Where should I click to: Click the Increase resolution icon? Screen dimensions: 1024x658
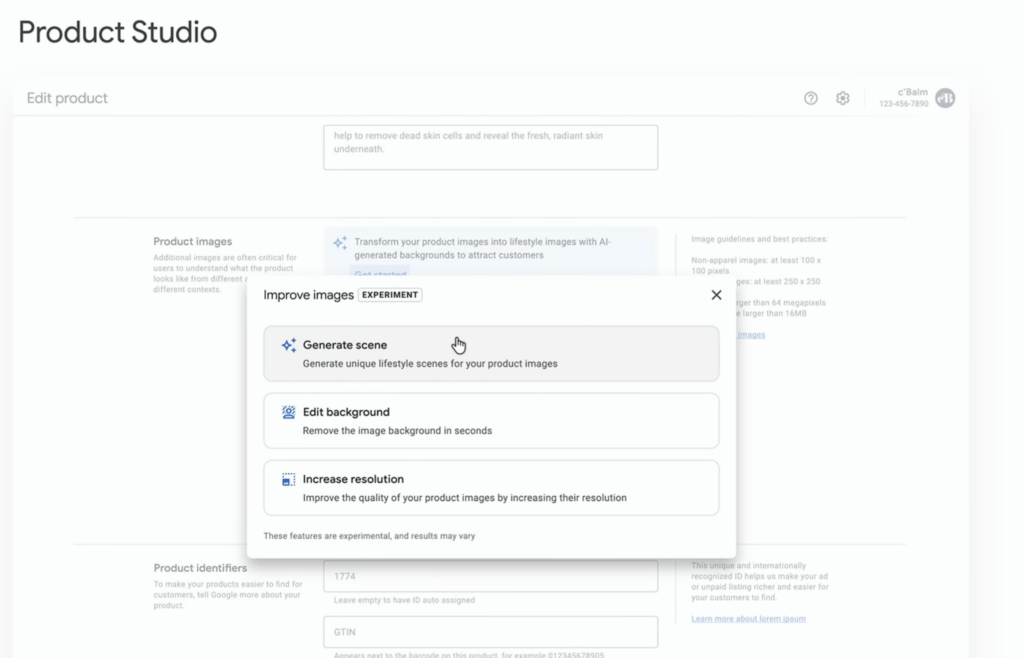pos(289,479)
